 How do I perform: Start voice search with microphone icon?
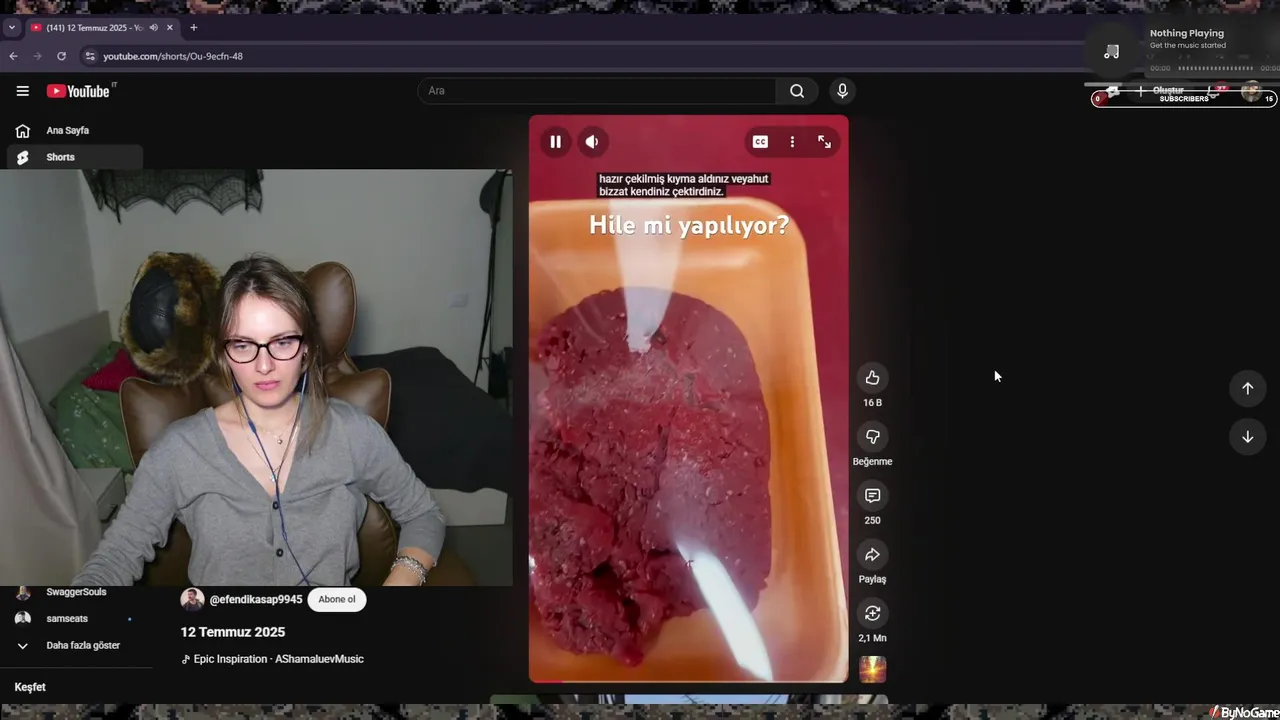pos(842,91)
